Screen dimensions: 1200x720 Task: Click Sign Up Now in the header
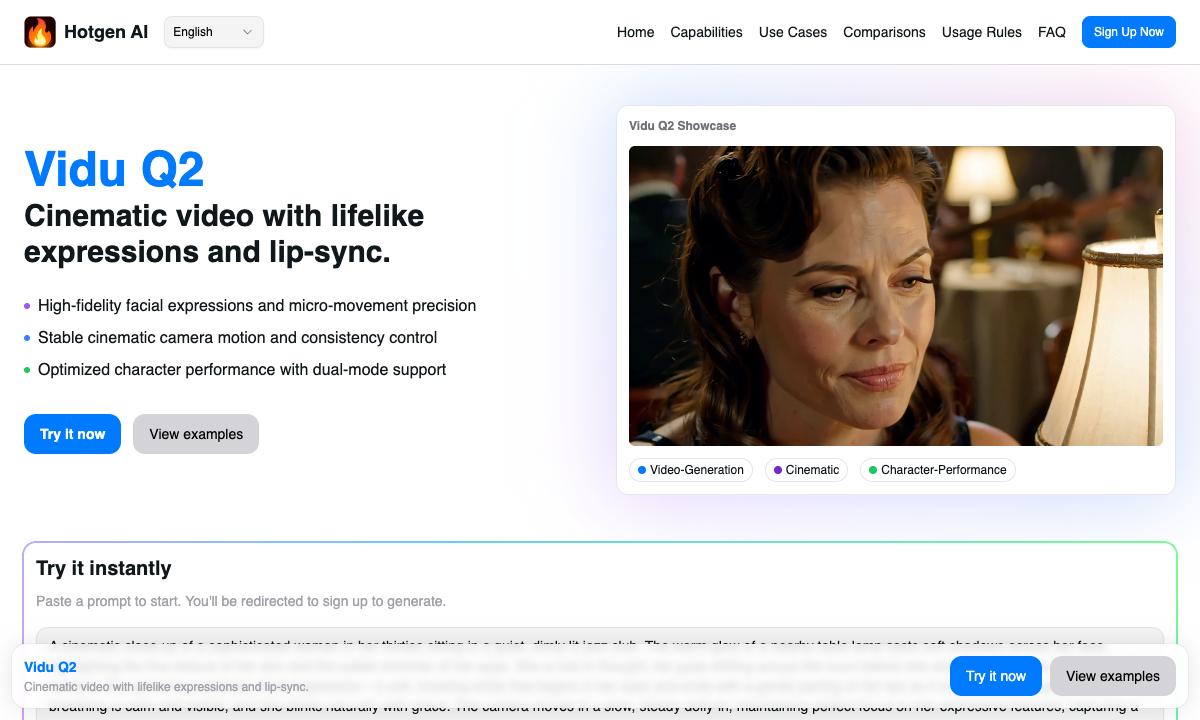(x=1128, y=31)
